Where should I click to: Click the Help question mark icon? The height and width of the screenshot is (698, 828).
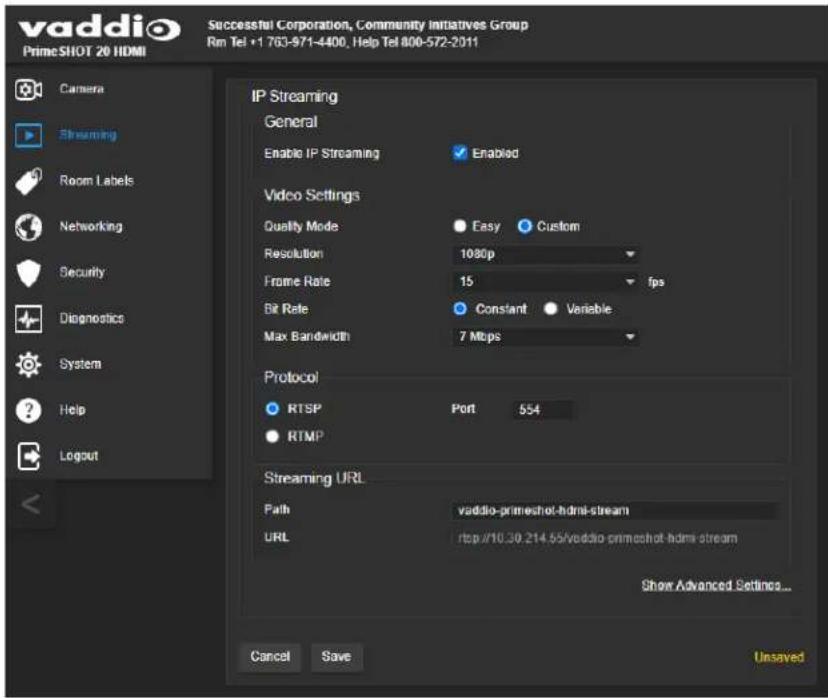point(29,410)
